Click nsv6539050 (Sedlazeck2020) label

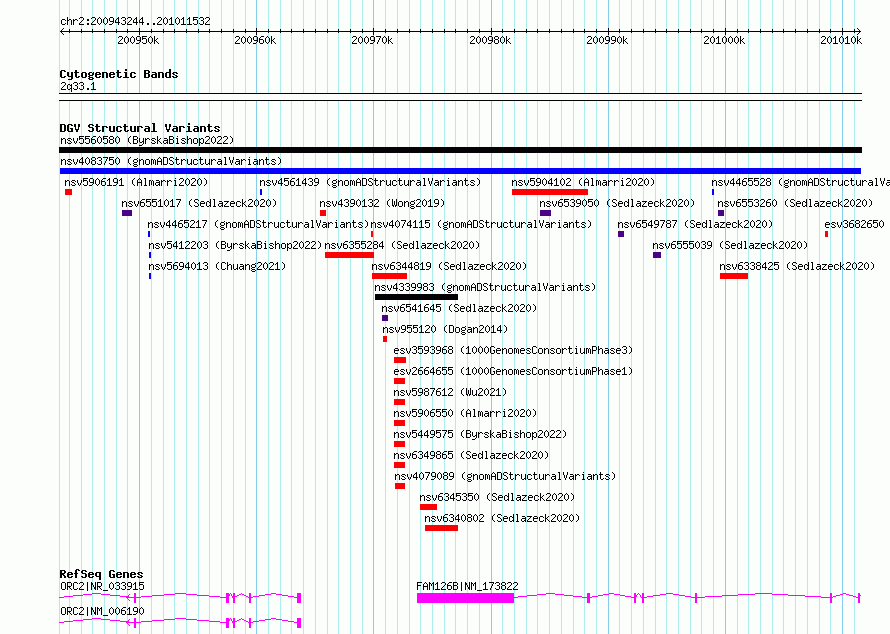click(617, 203)
